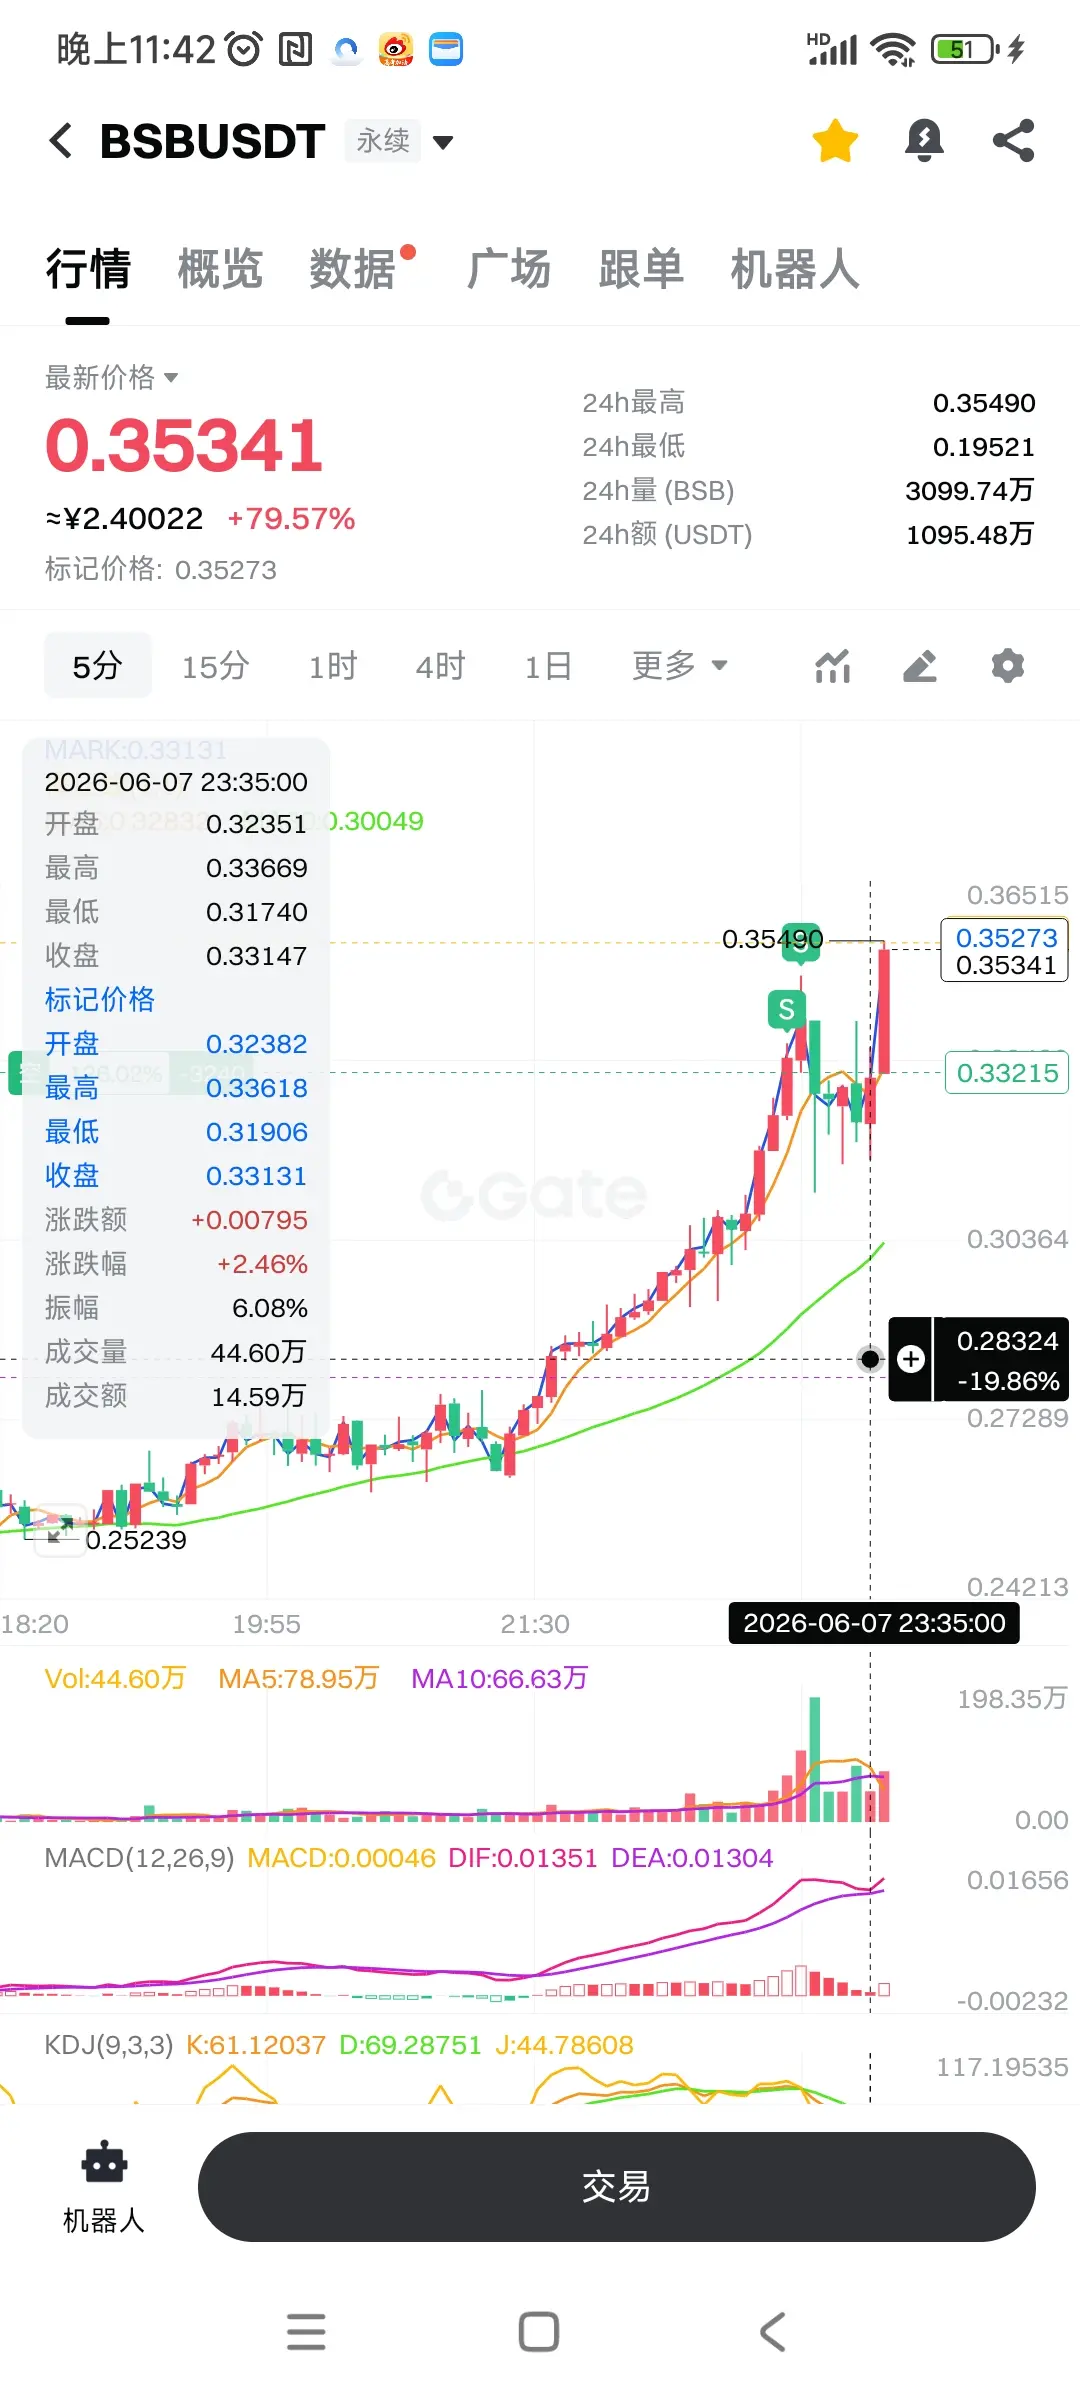Tap the Vol:44.60万 indicator label

(116, 1678)
